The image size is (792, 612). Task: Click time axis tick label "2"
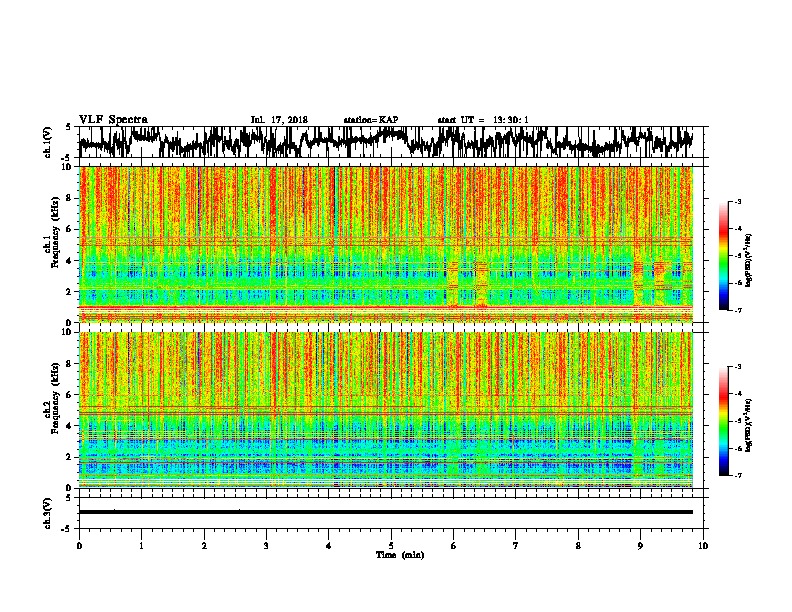pyautogui.click(x=204, y=546)
